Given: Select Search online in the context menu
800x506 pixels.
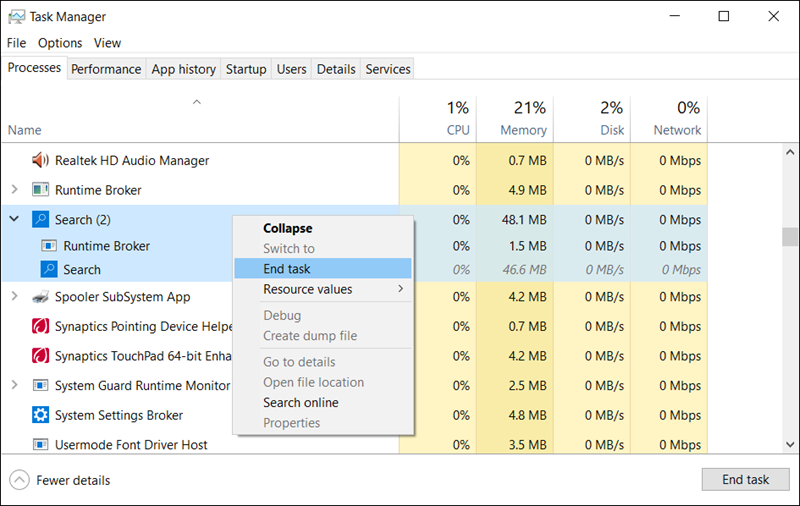Looking at the screenshot, I should pos(300,402).
